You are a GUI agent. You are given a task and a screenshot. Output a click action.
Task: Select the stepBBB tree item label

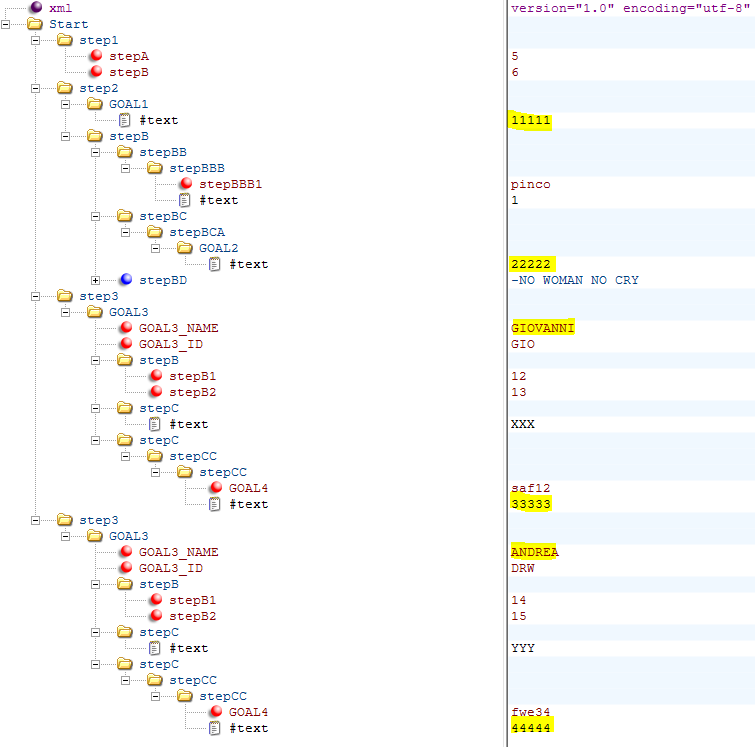(196, 168)
